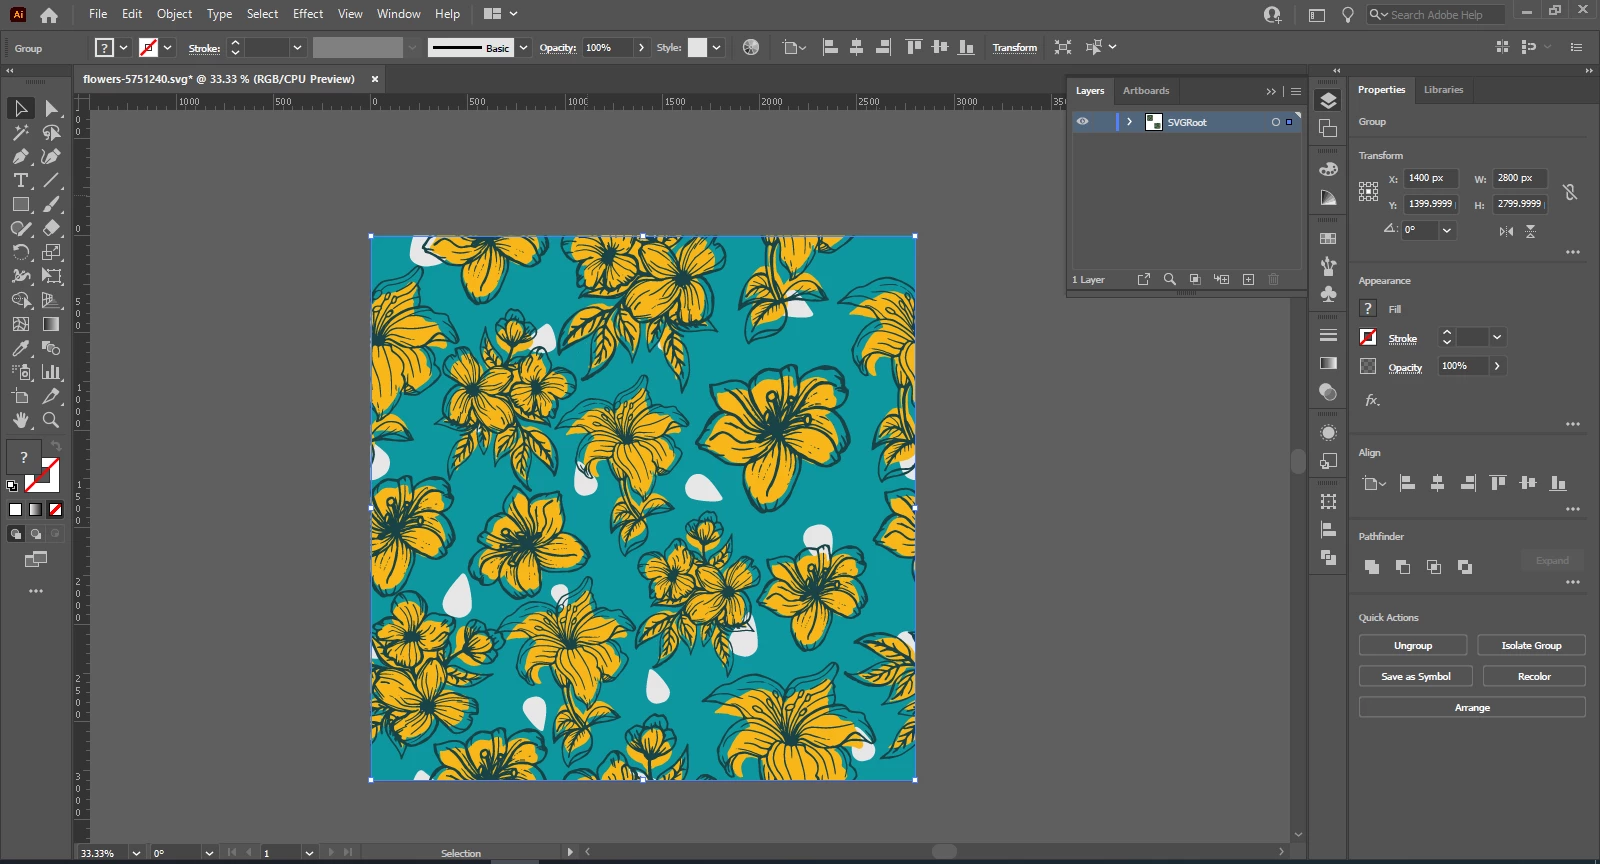Expand the SVGRoot layer contents

(1129, 122)
